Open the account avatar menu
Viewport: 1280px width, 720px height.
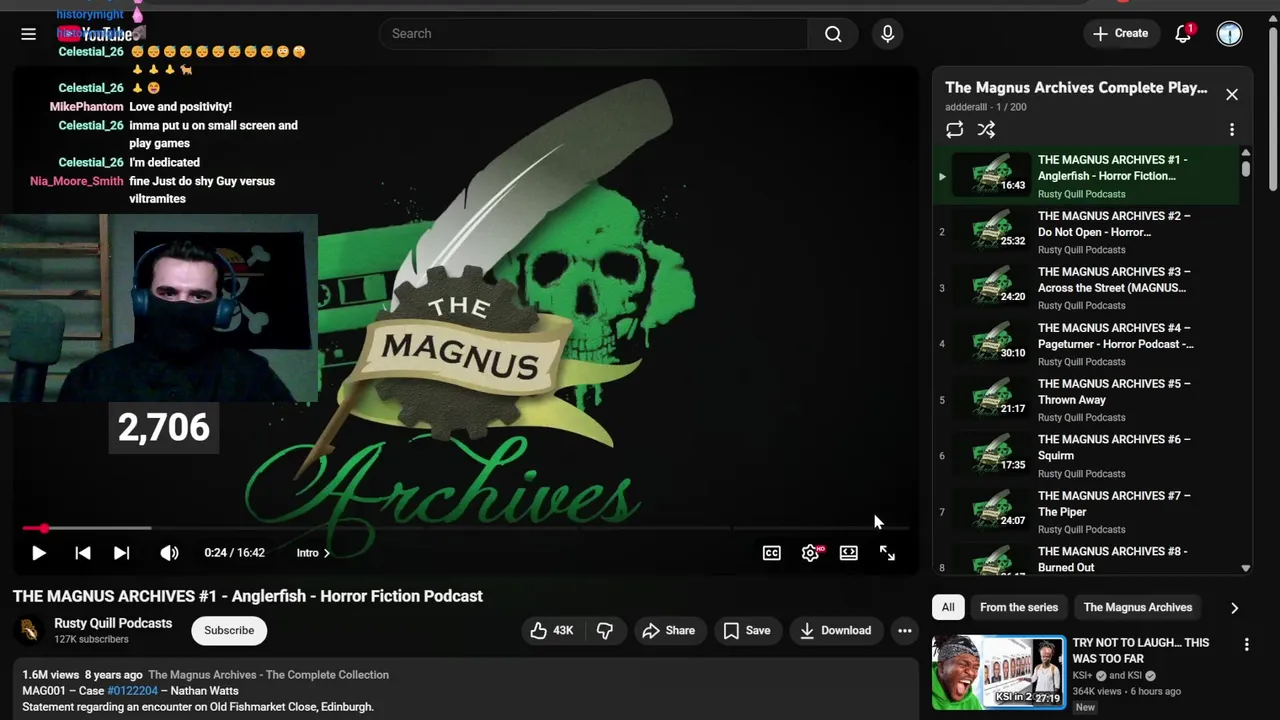1229,34
